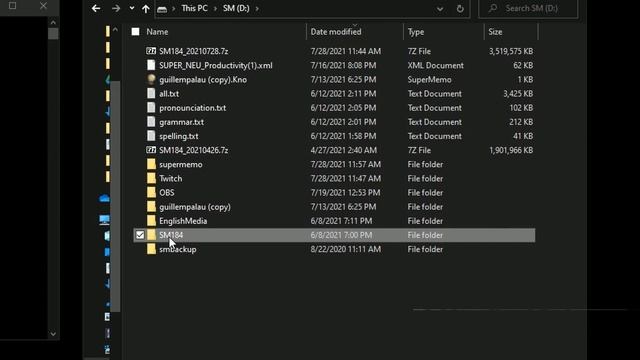Click the drive icon in the address bar
Screen dimensions: 640x360
[x=162, y=9]
